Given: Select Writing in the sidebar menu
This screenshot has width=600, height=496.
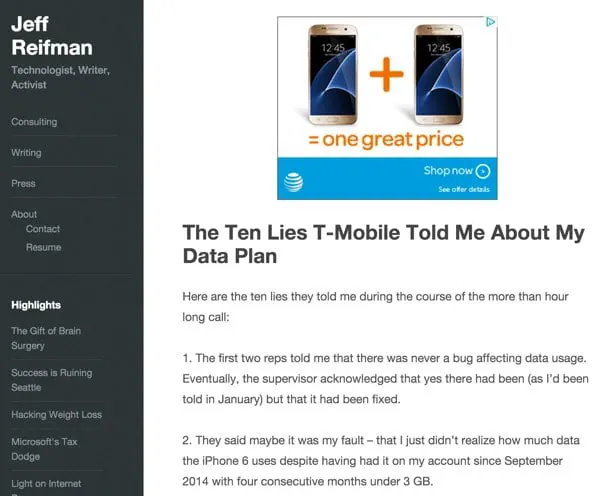Looking at the screenshot, I should tap(26, 153).
